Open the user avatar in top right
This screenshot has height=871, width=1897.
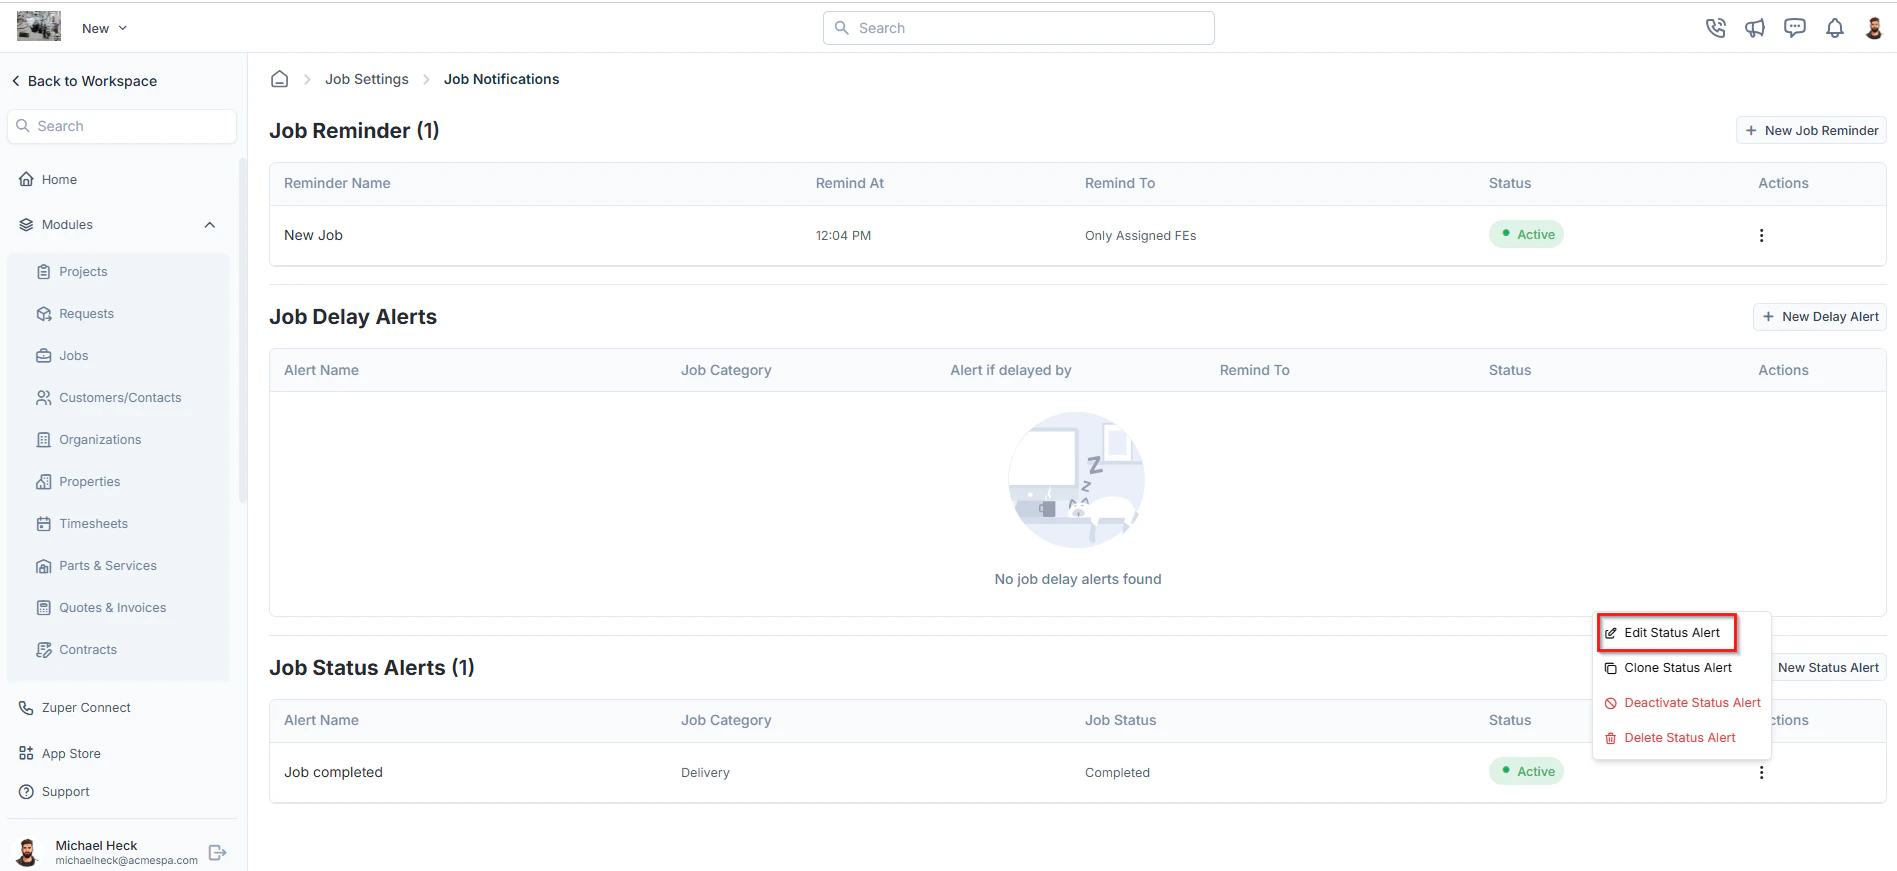1874,28
